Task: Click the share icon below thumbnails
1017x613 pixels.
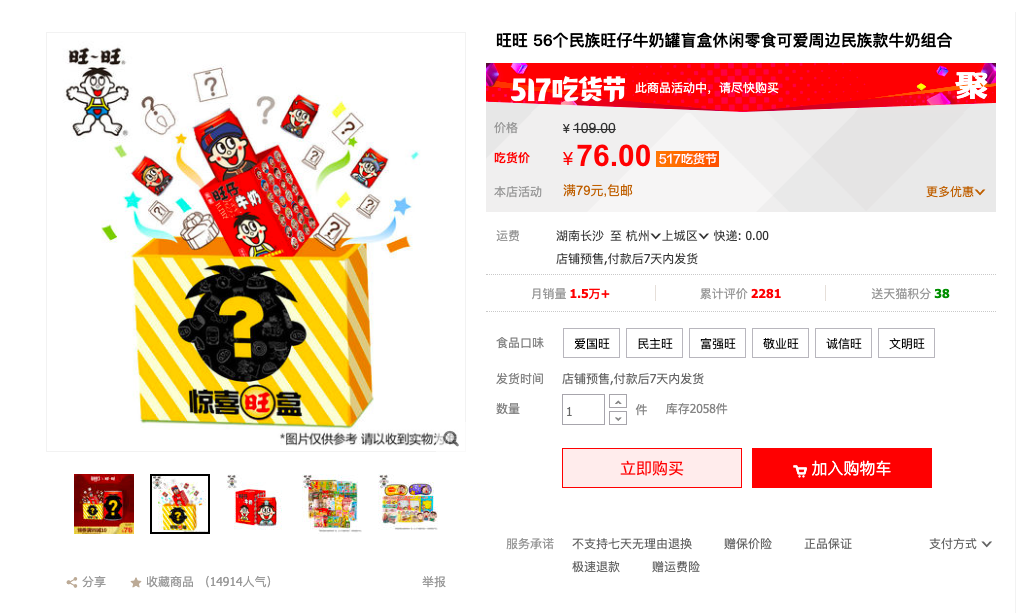Action: (x=72, y=583)
